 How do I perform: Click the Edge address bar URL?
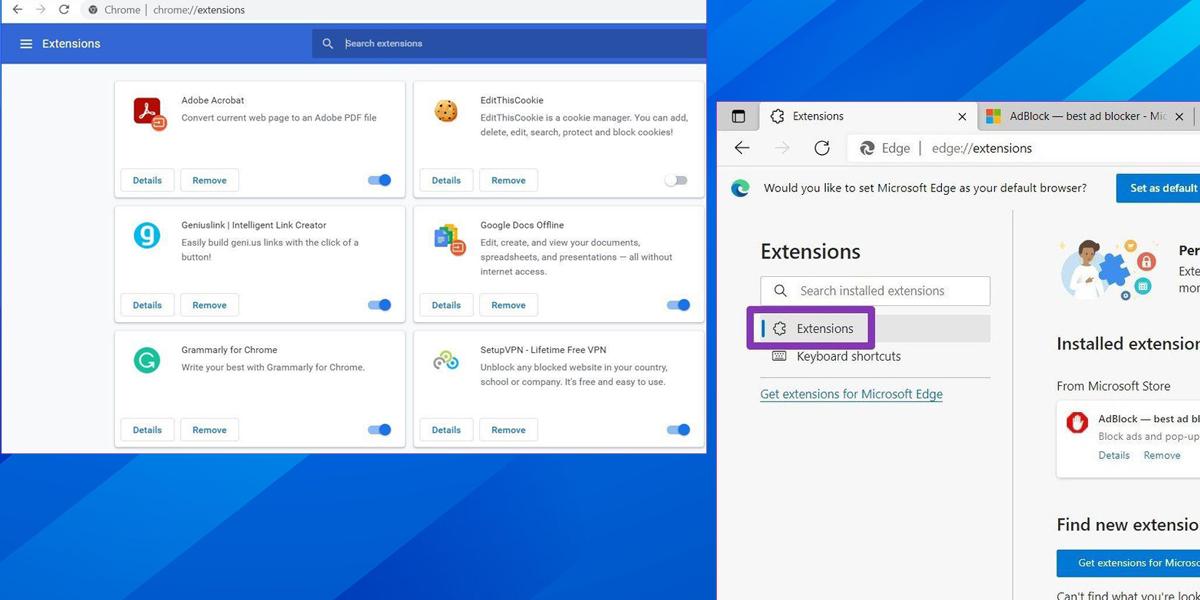click(982, 148)
